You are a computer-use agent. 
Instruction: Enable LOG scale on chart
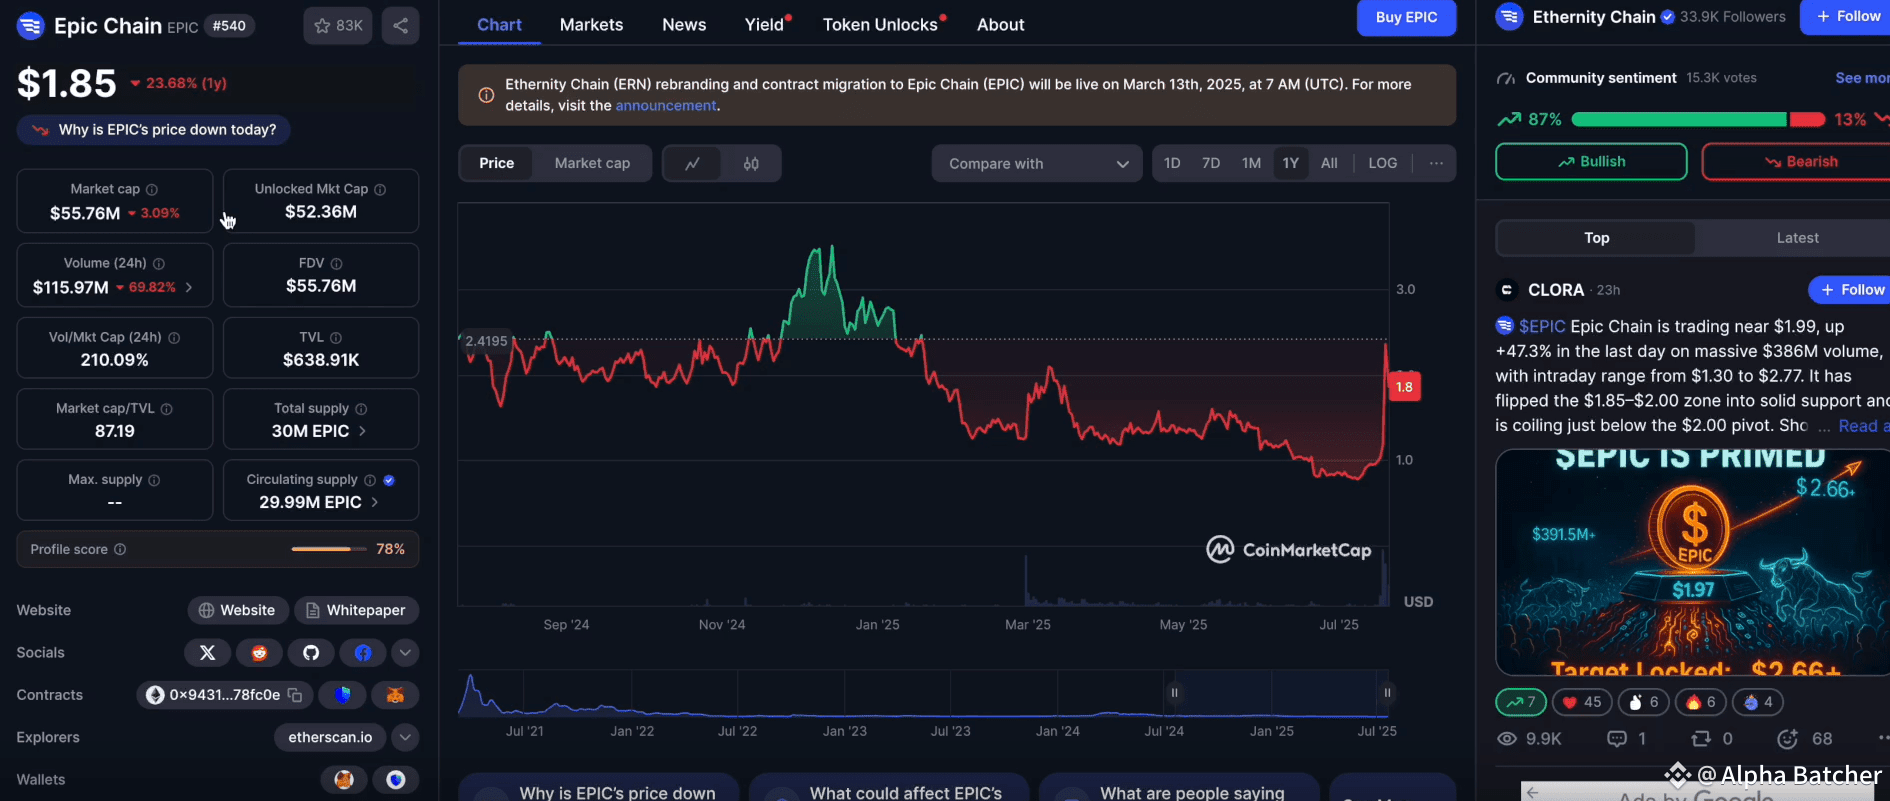pos(1382,163)
